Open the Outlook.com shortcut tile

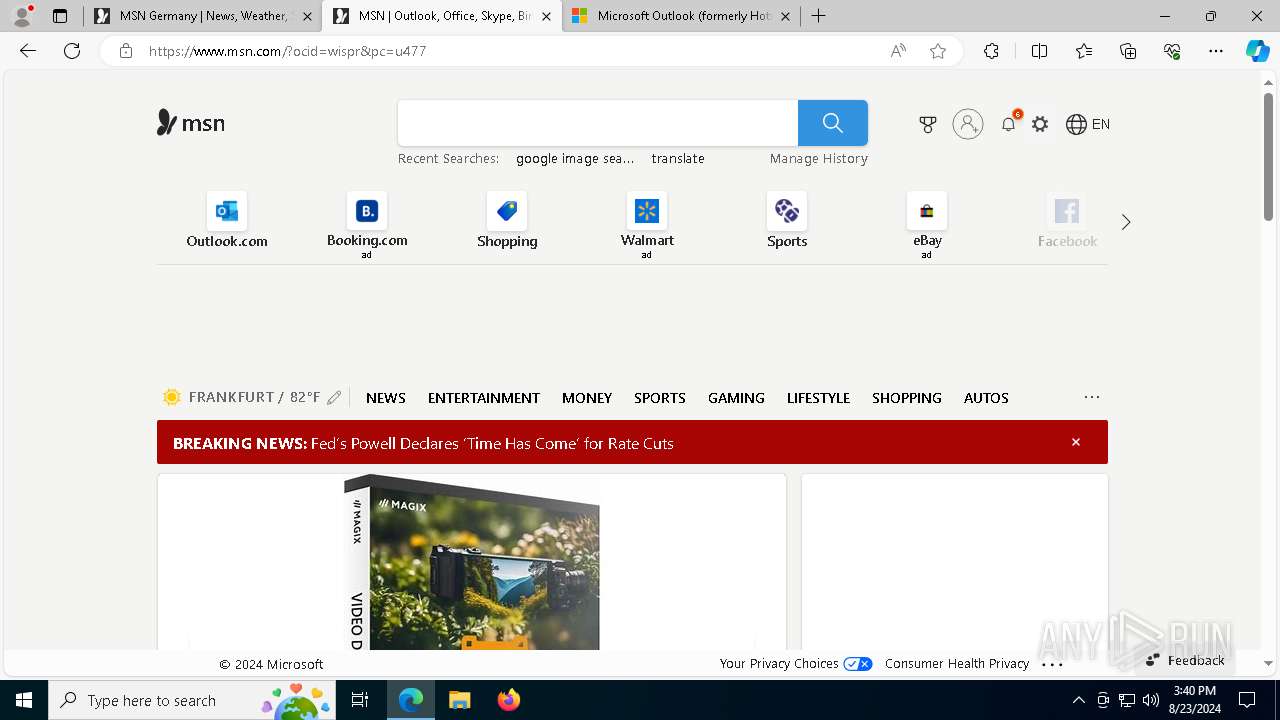[x=227, y=221]
